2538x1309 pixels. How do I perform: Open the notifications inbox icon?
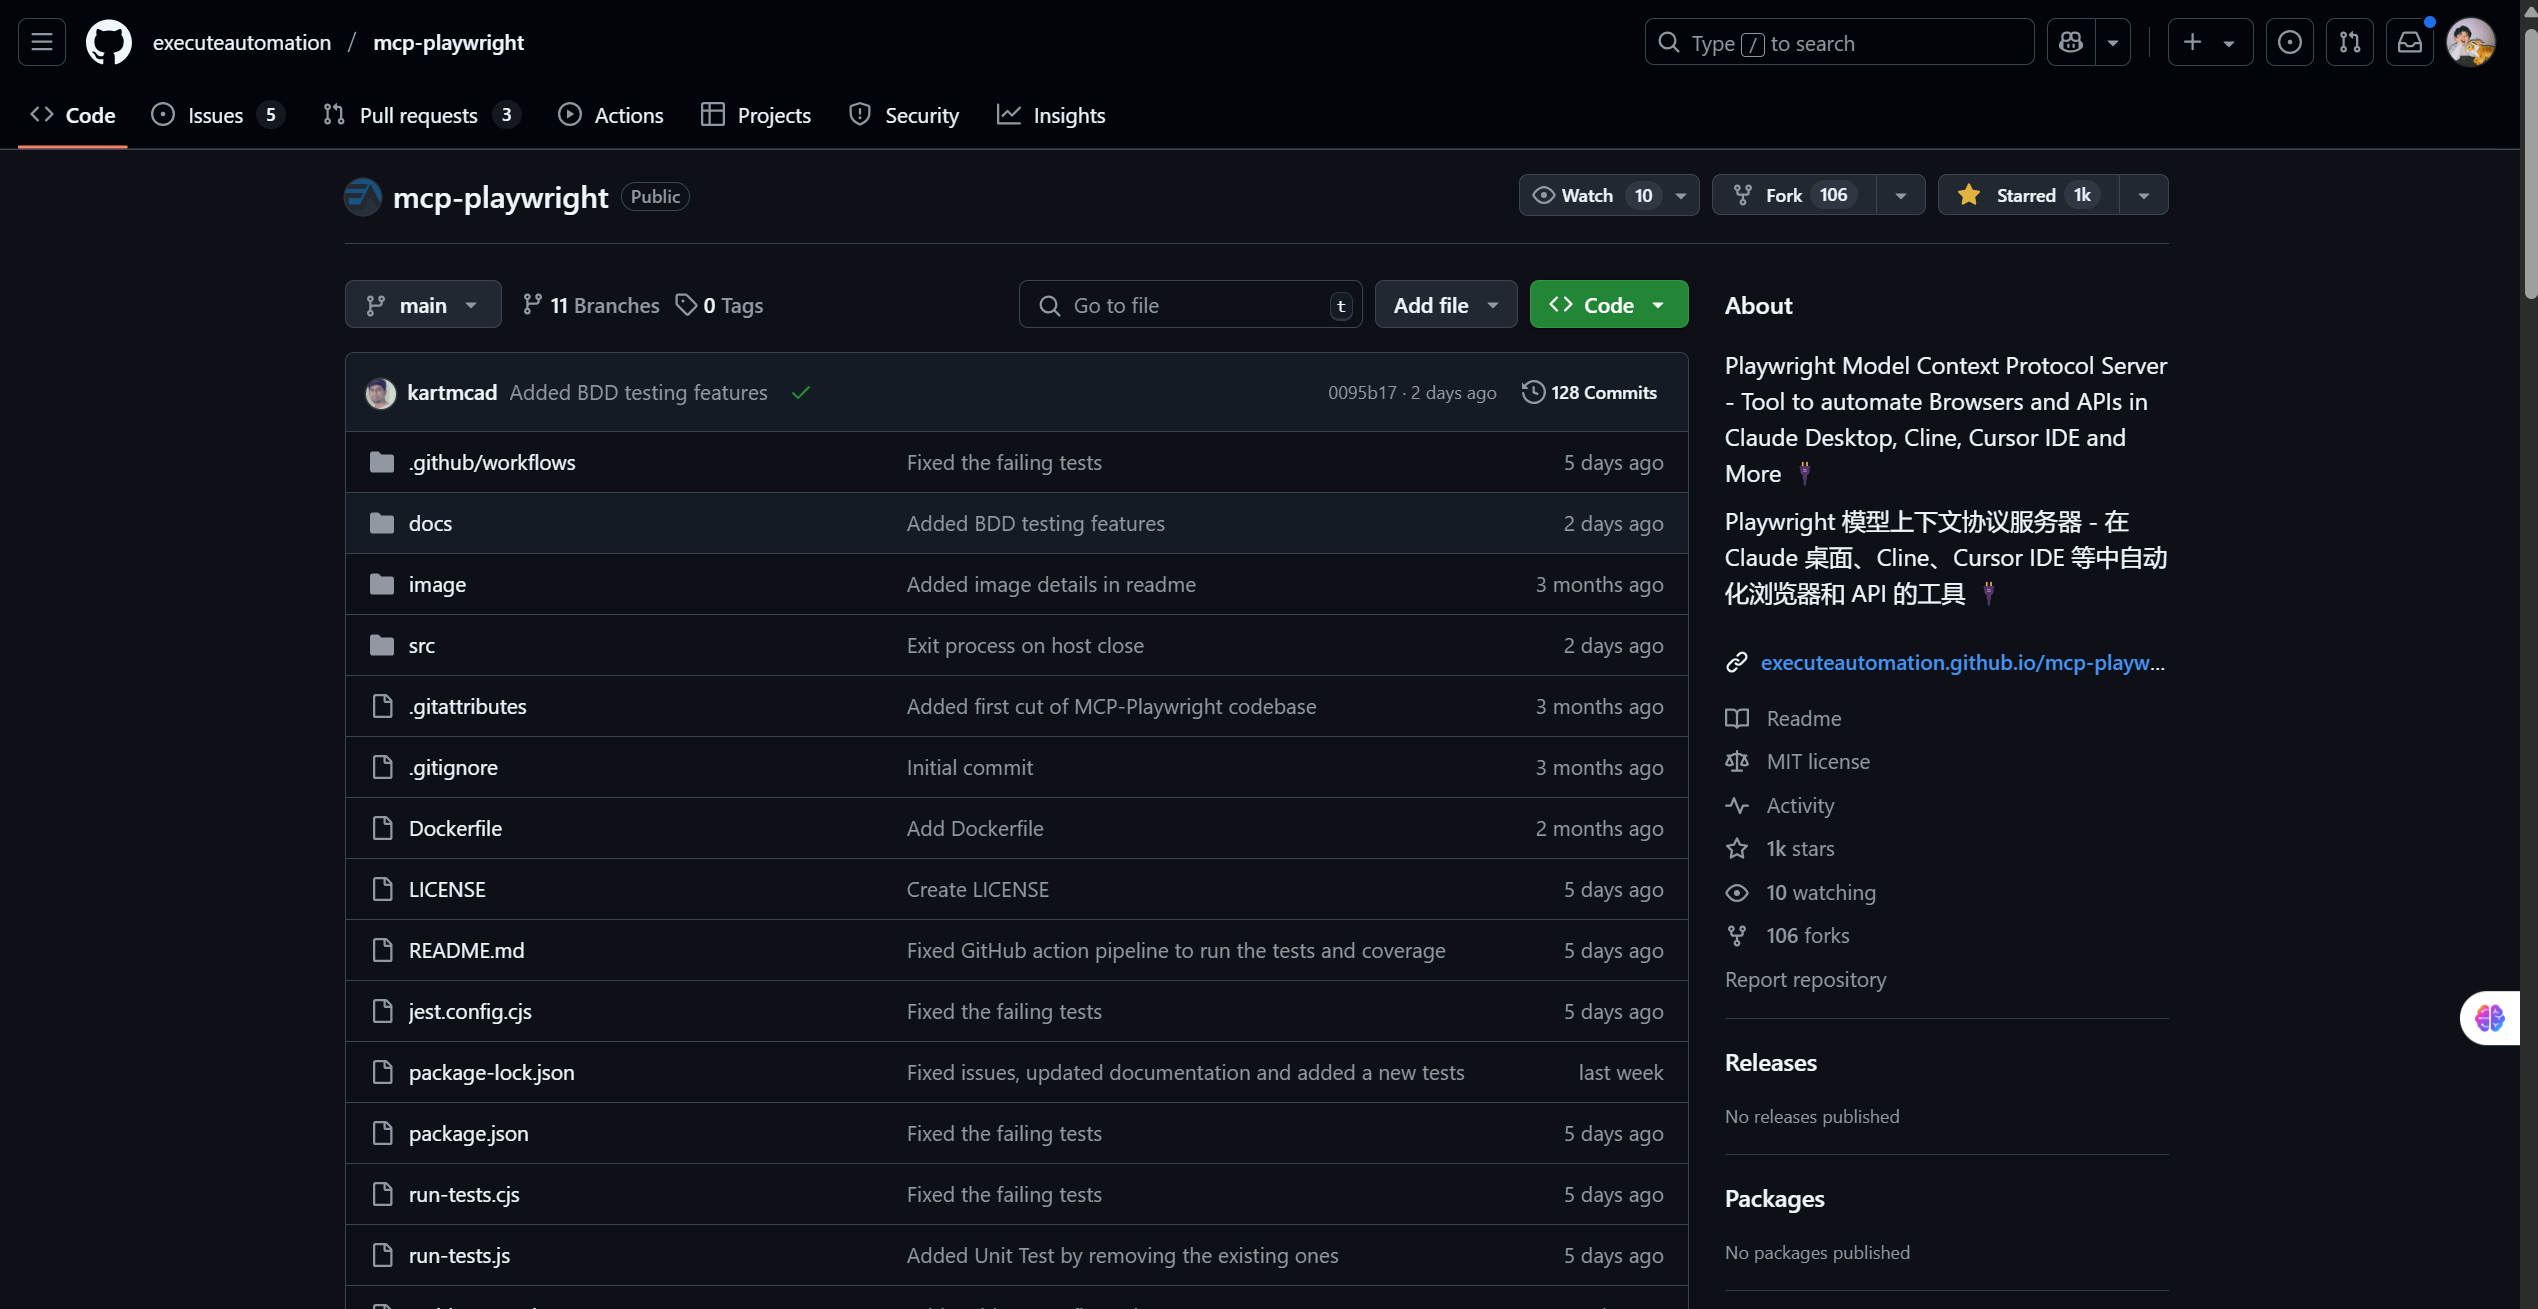point(2410,42)
